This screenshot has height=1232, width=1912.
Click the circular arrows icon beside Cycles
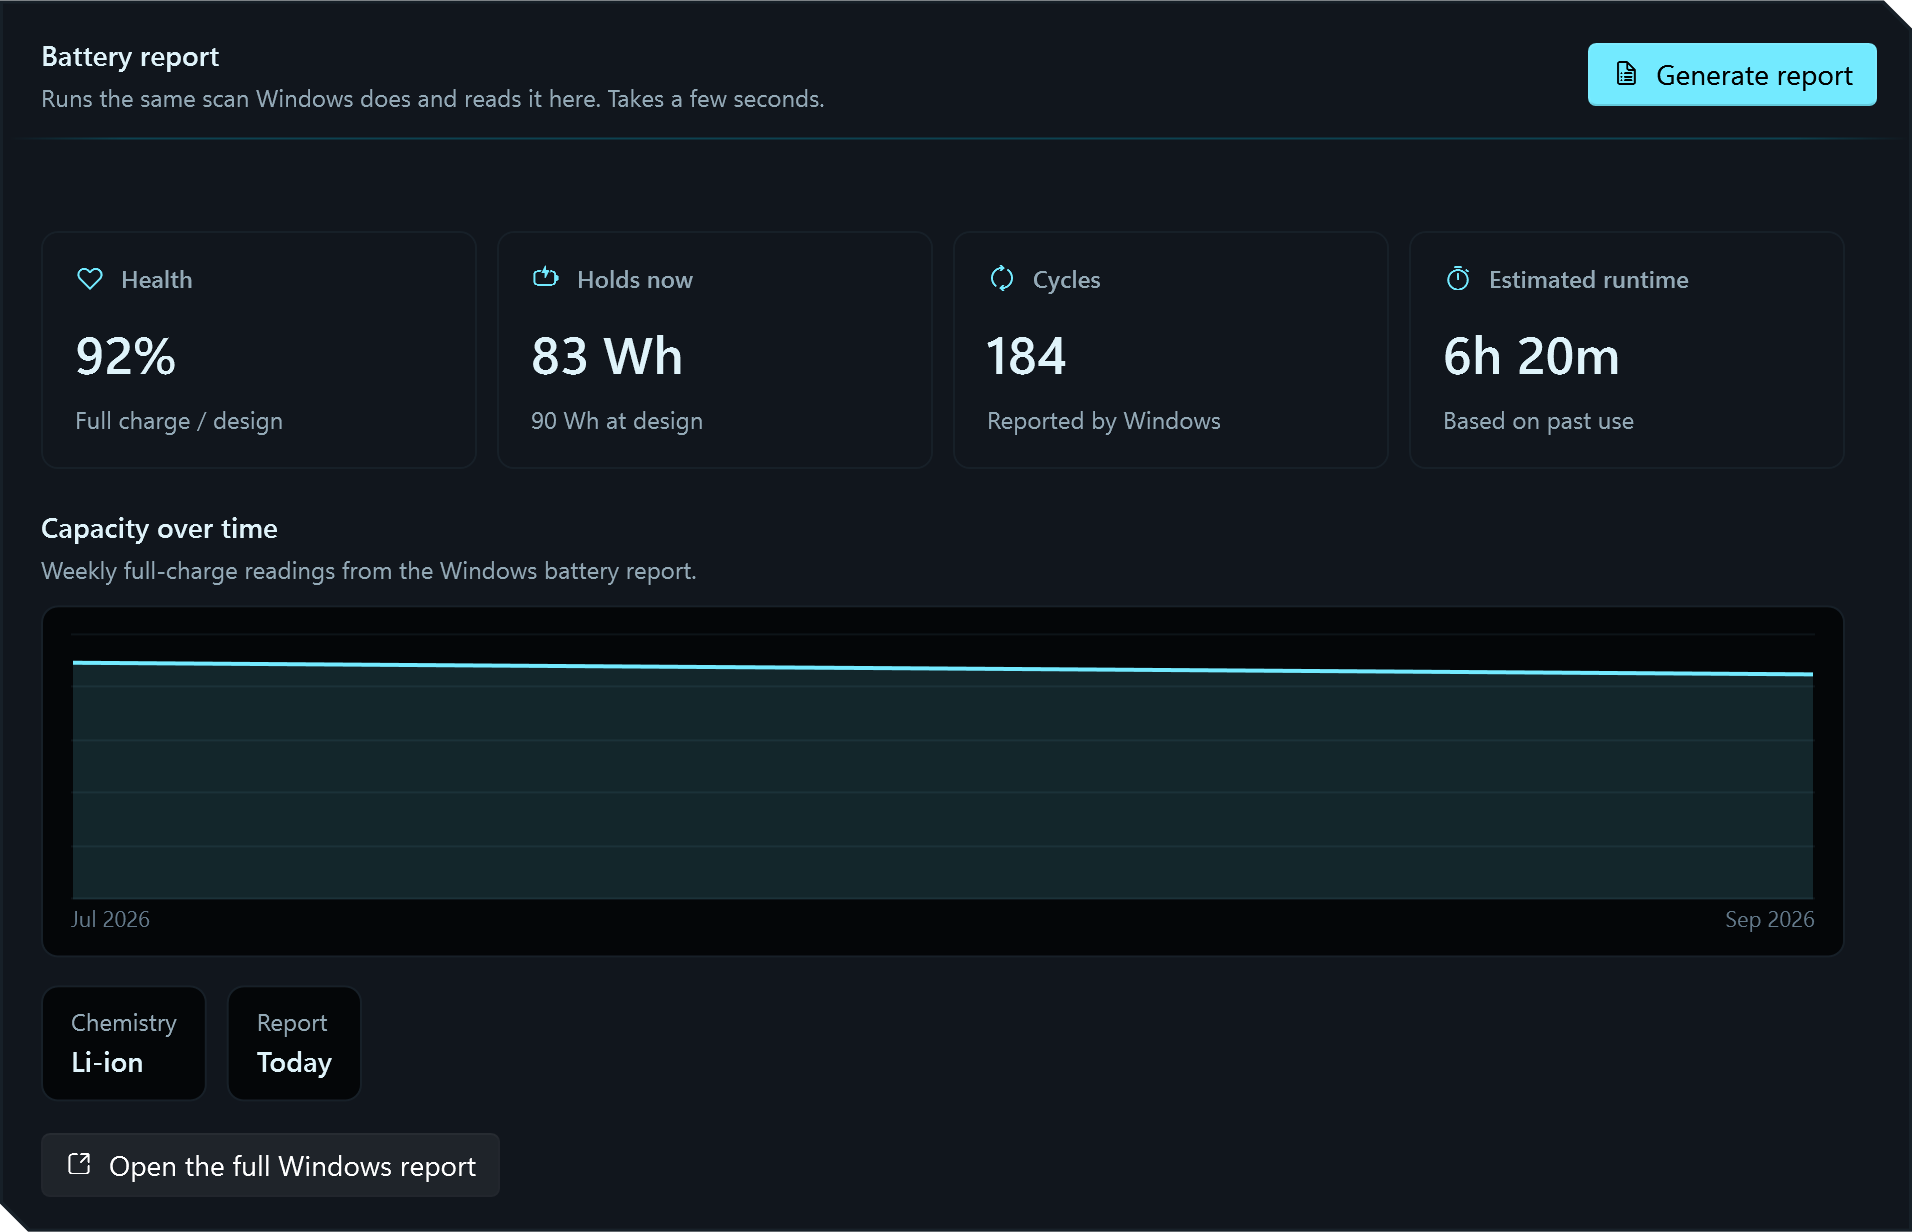pyautogui.click(x=1002, y=278)
